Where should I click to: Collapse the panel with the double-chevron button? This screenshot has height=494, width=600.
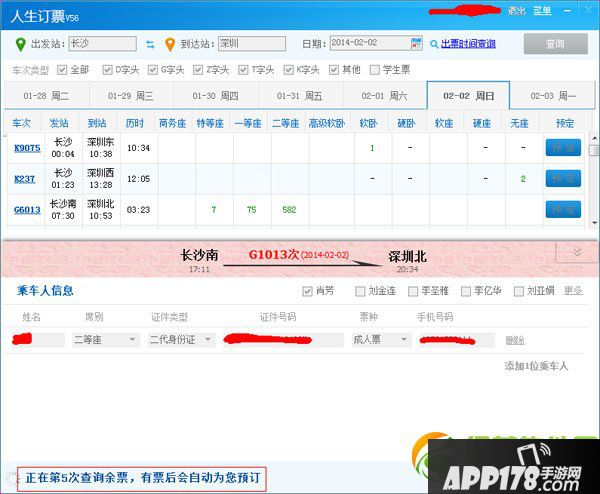(x=576, y=253)
